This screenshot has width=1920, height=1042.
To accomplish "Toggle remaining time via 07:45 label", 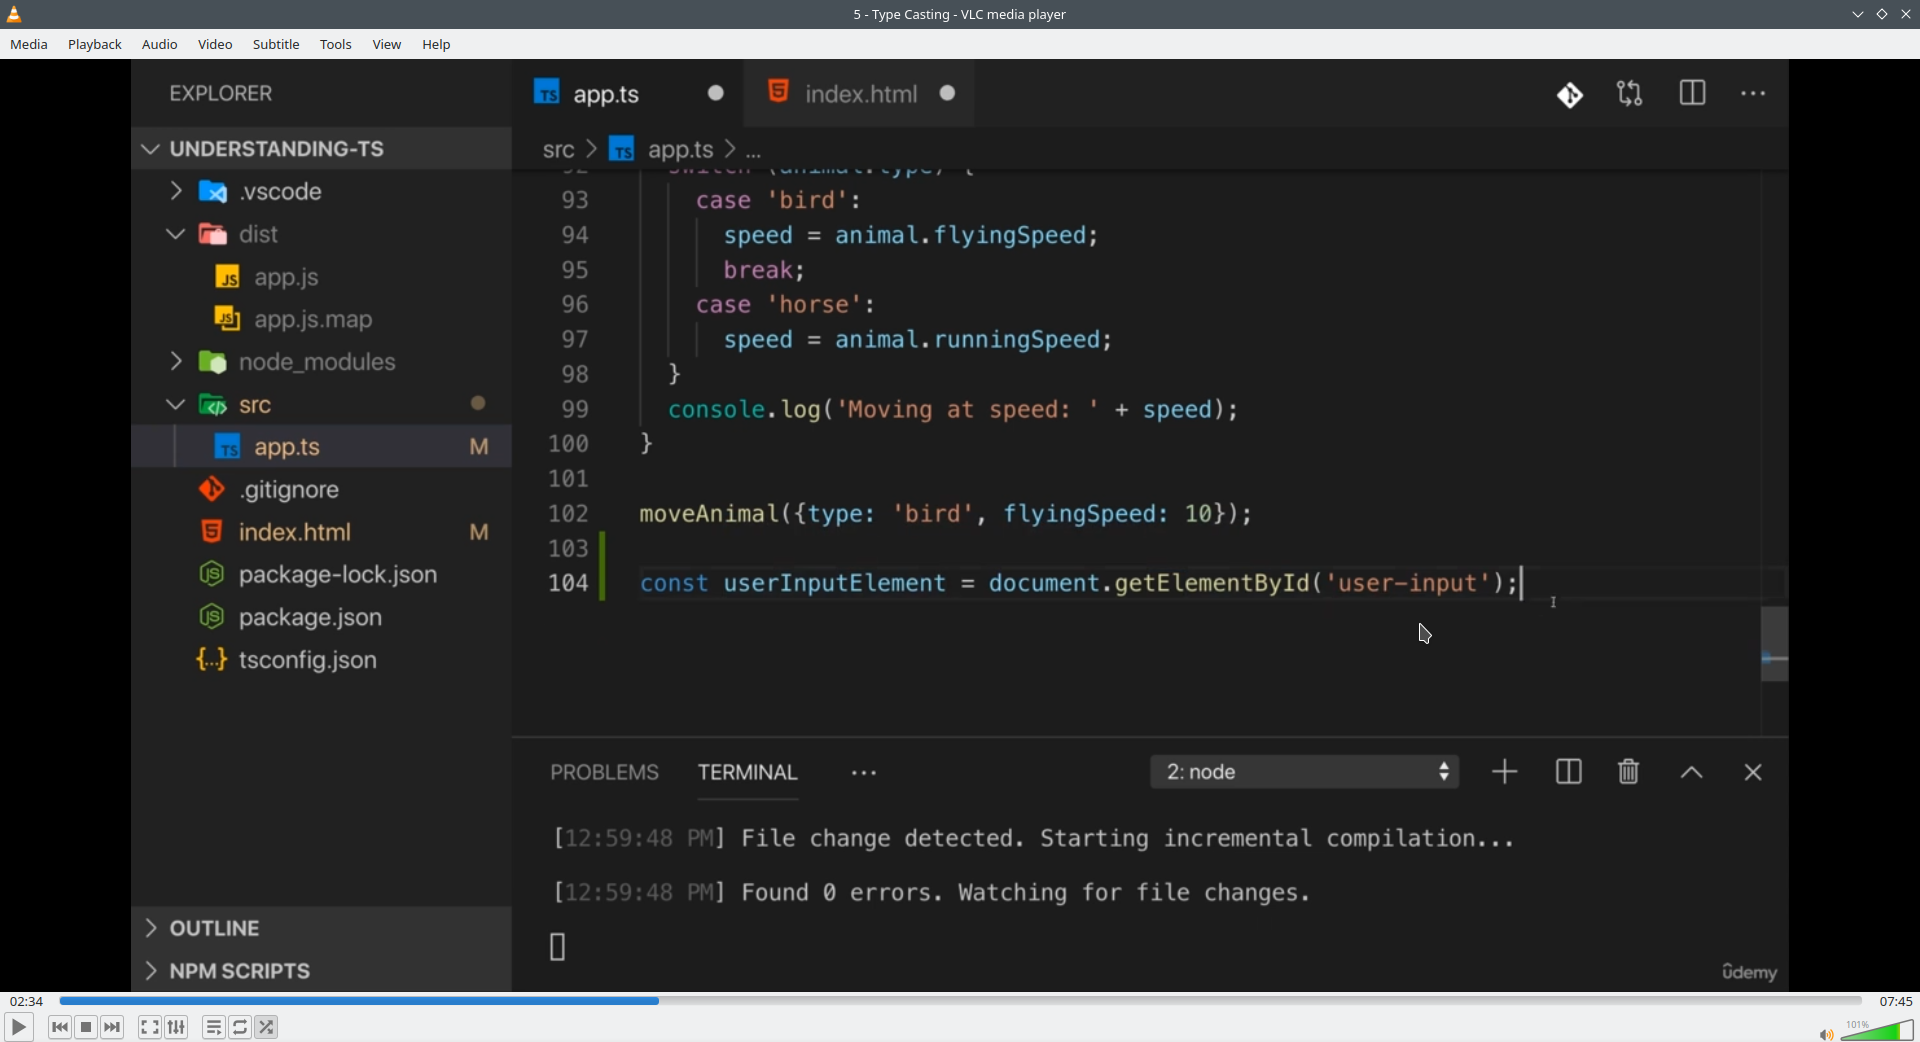I will click(x=1895, y=1001).
